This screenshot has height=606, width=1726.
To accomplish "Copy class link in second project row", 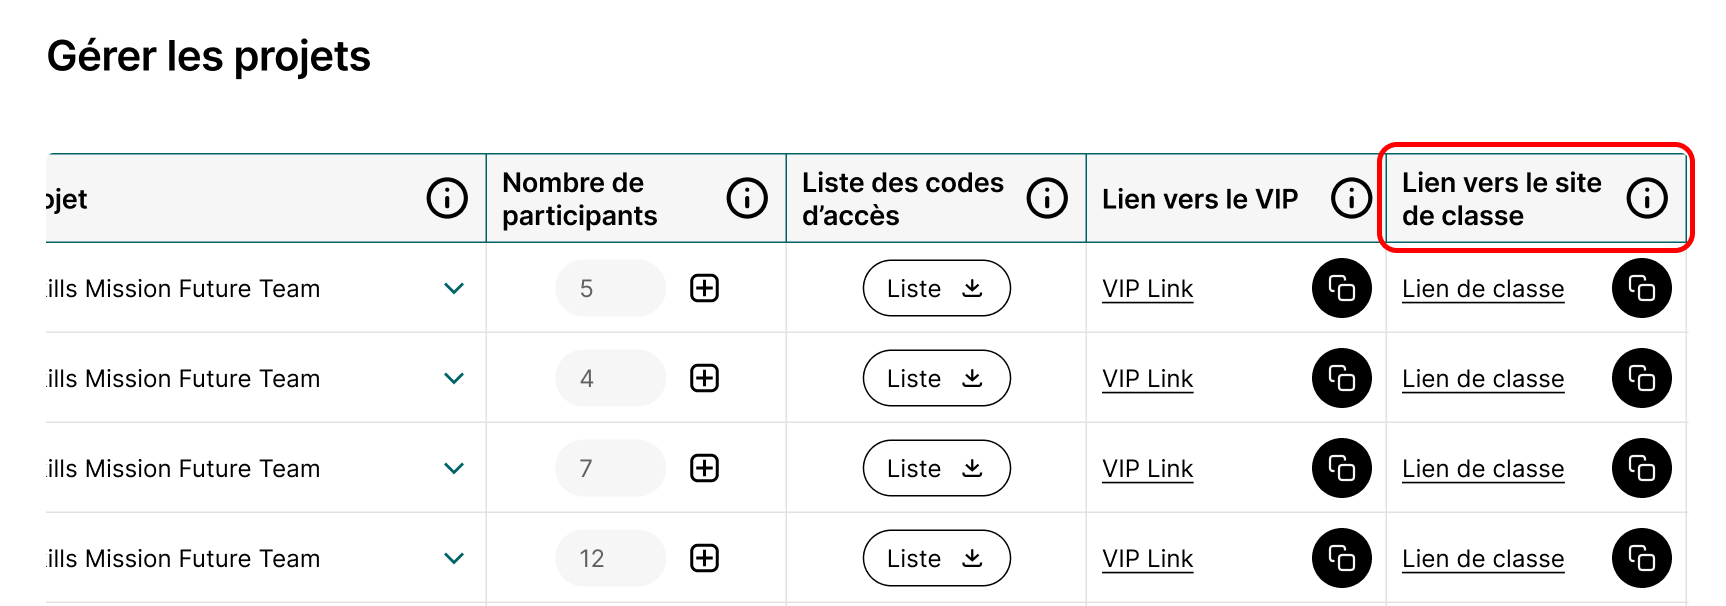I will tap(1641, 378).
